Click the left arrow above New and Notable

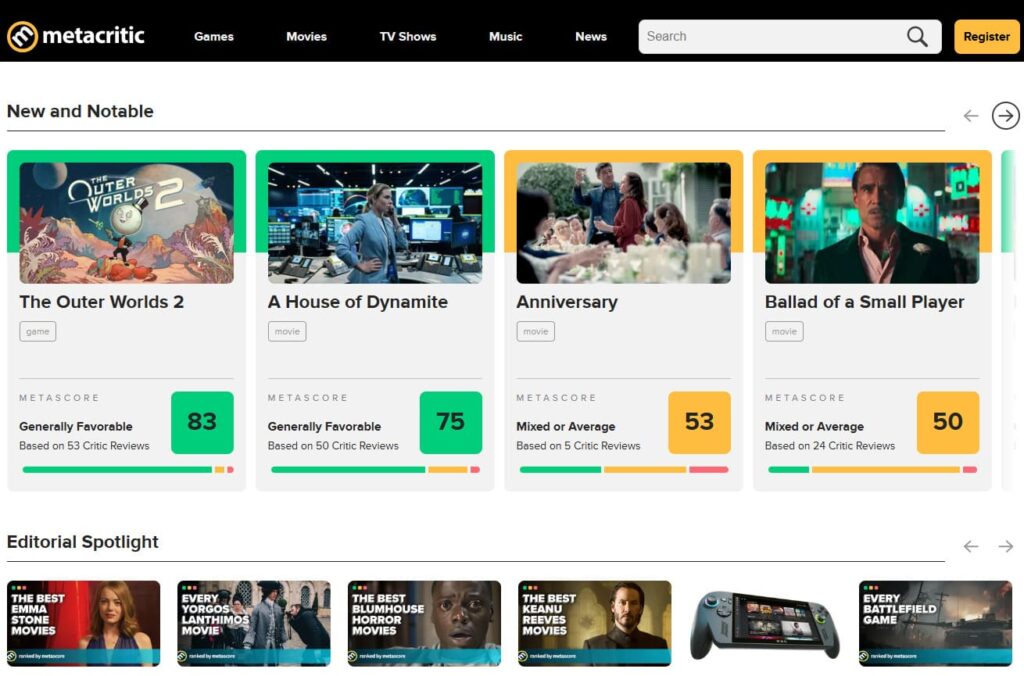coord(970,115)
